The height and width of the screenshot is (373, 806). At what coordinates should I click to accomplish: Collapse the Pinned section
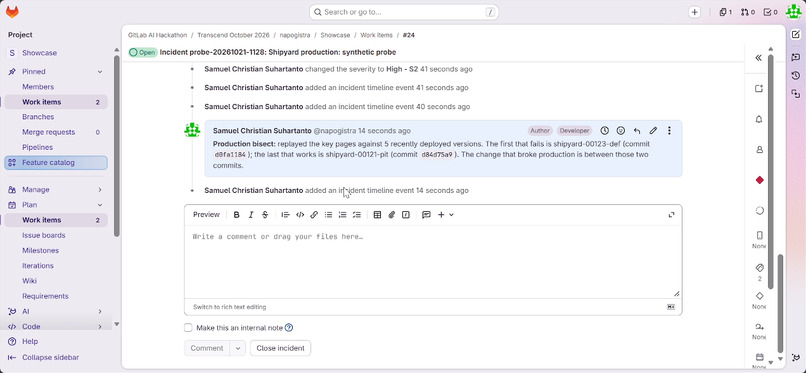coord(100,71)
